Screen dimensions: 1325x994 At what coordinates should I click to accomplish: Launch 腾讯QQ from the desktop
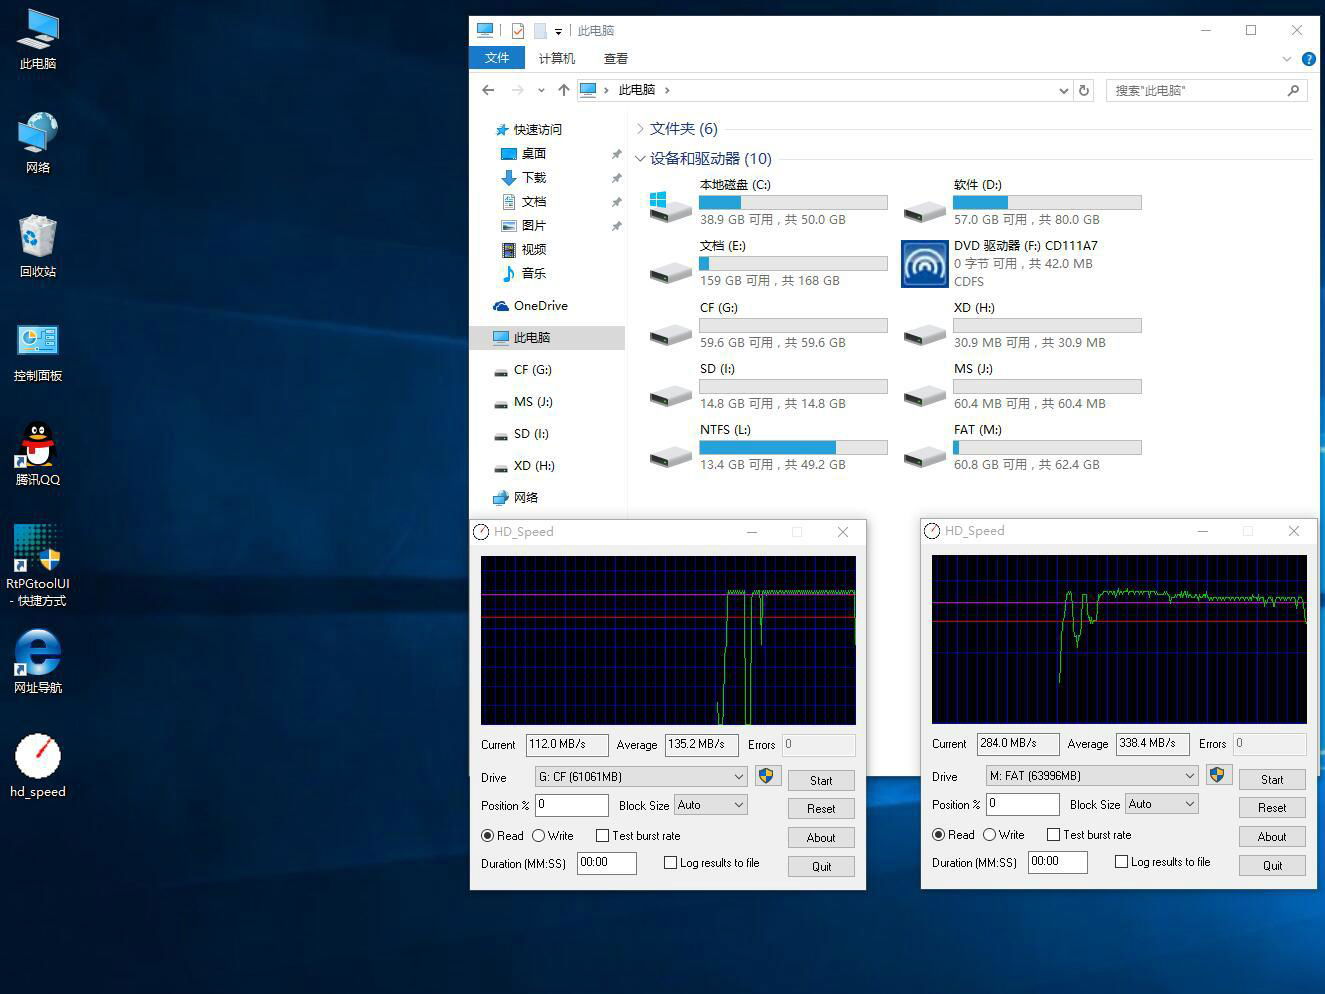tap(38, 455)
